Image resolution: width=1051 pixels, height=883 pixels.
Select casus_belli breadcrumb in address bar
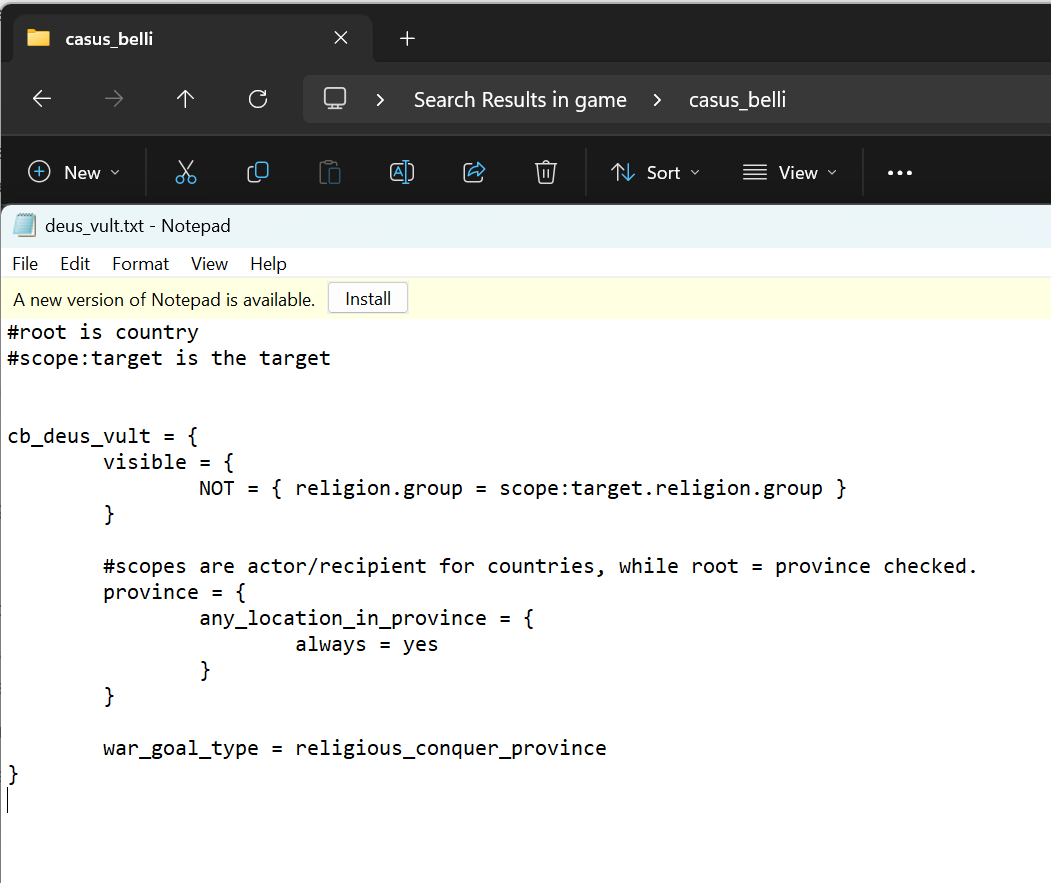737,100
